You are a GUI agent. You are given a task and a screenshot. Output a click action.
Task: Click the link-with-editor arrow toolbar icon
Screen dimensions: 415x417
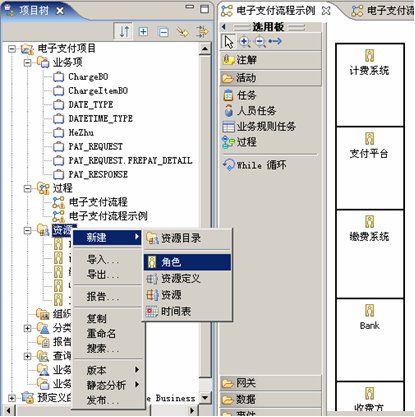click(x=182, y=32)
